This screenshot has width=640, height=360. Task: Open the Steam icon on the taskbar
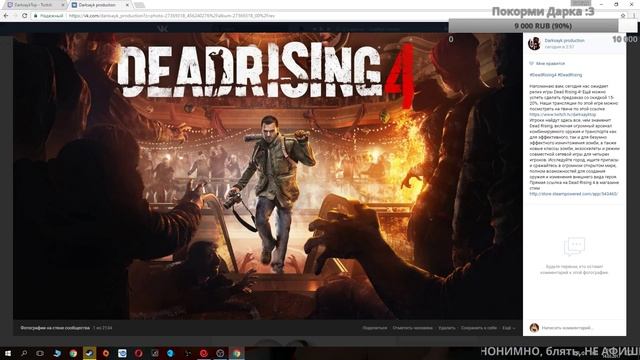[x=89, y=353]
